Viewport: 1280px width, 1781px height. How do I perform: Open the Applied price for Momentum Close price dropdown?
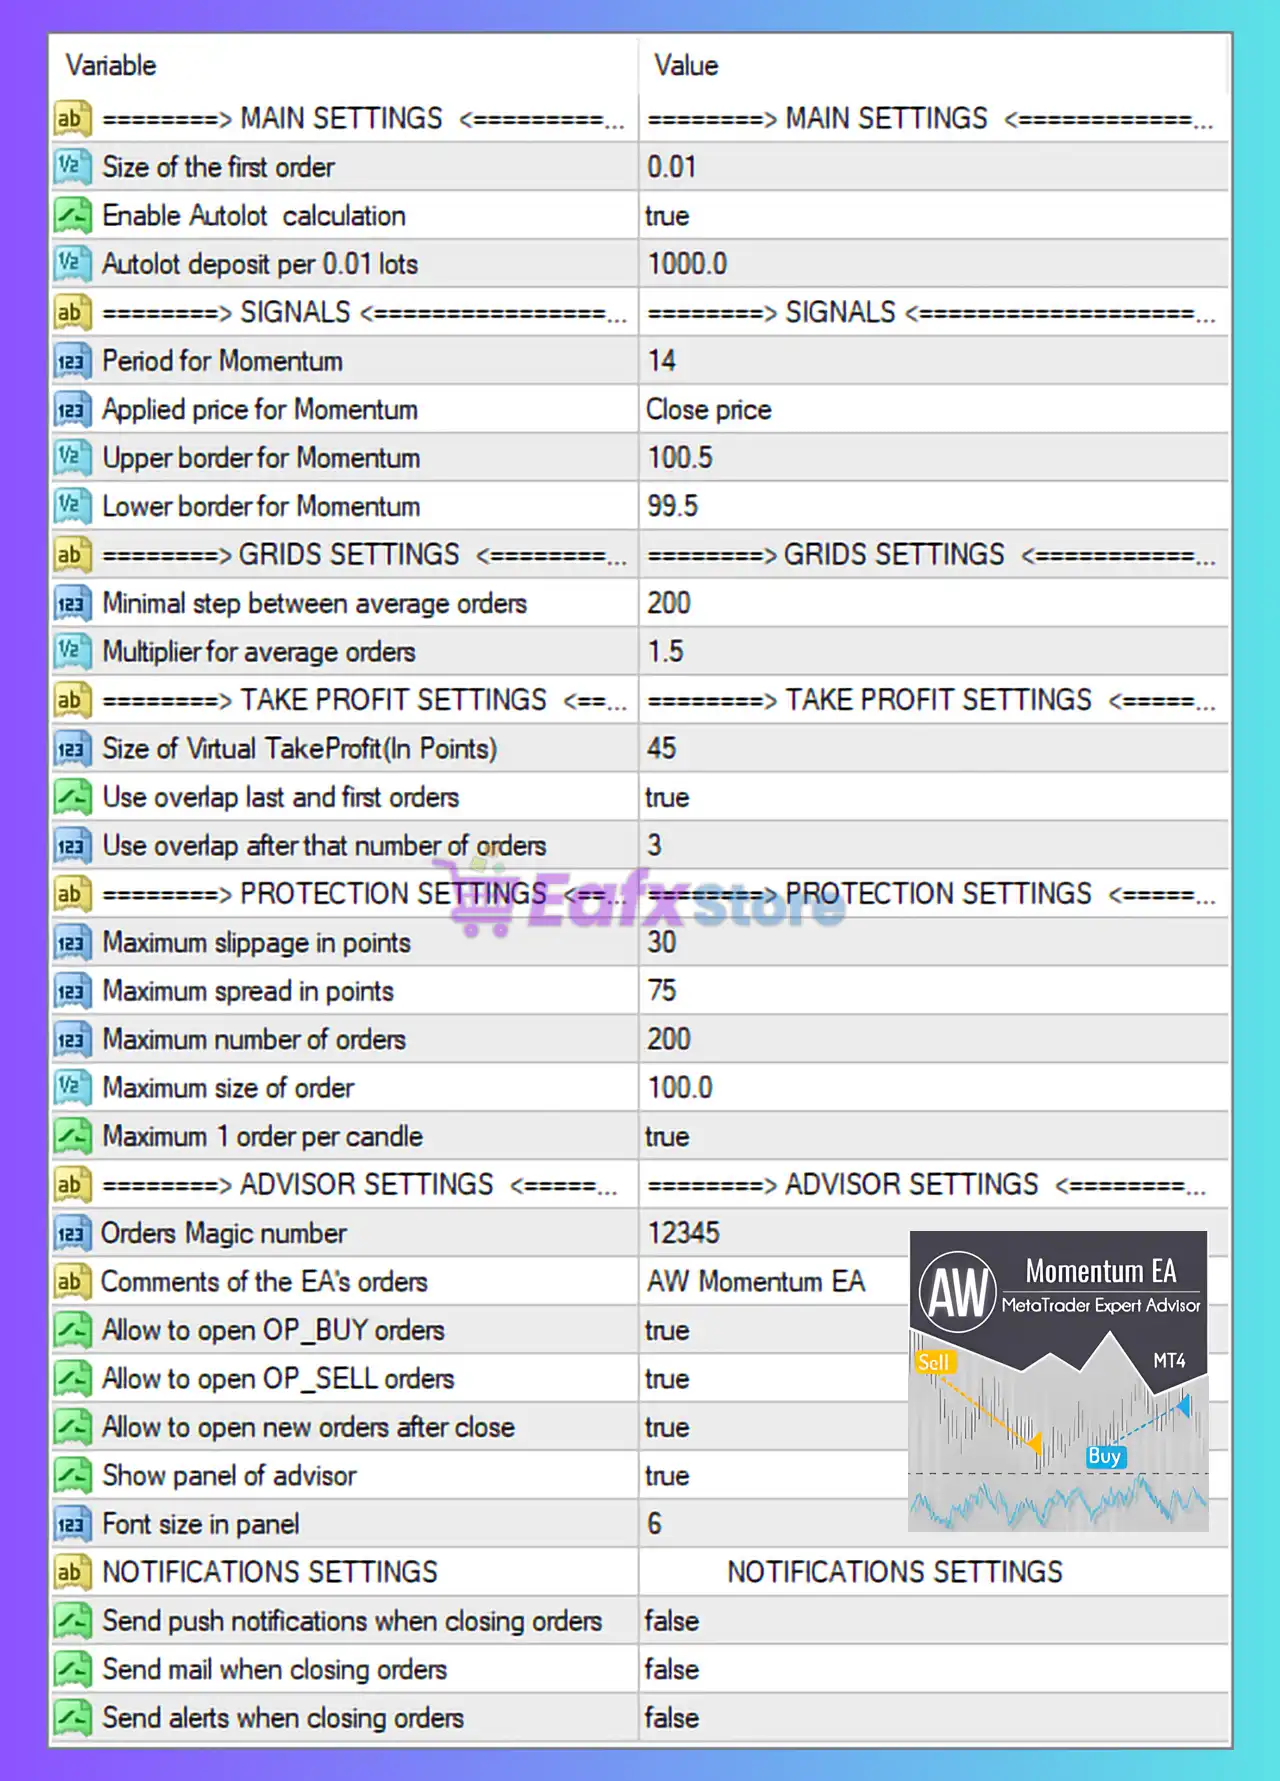click(709, 410)
